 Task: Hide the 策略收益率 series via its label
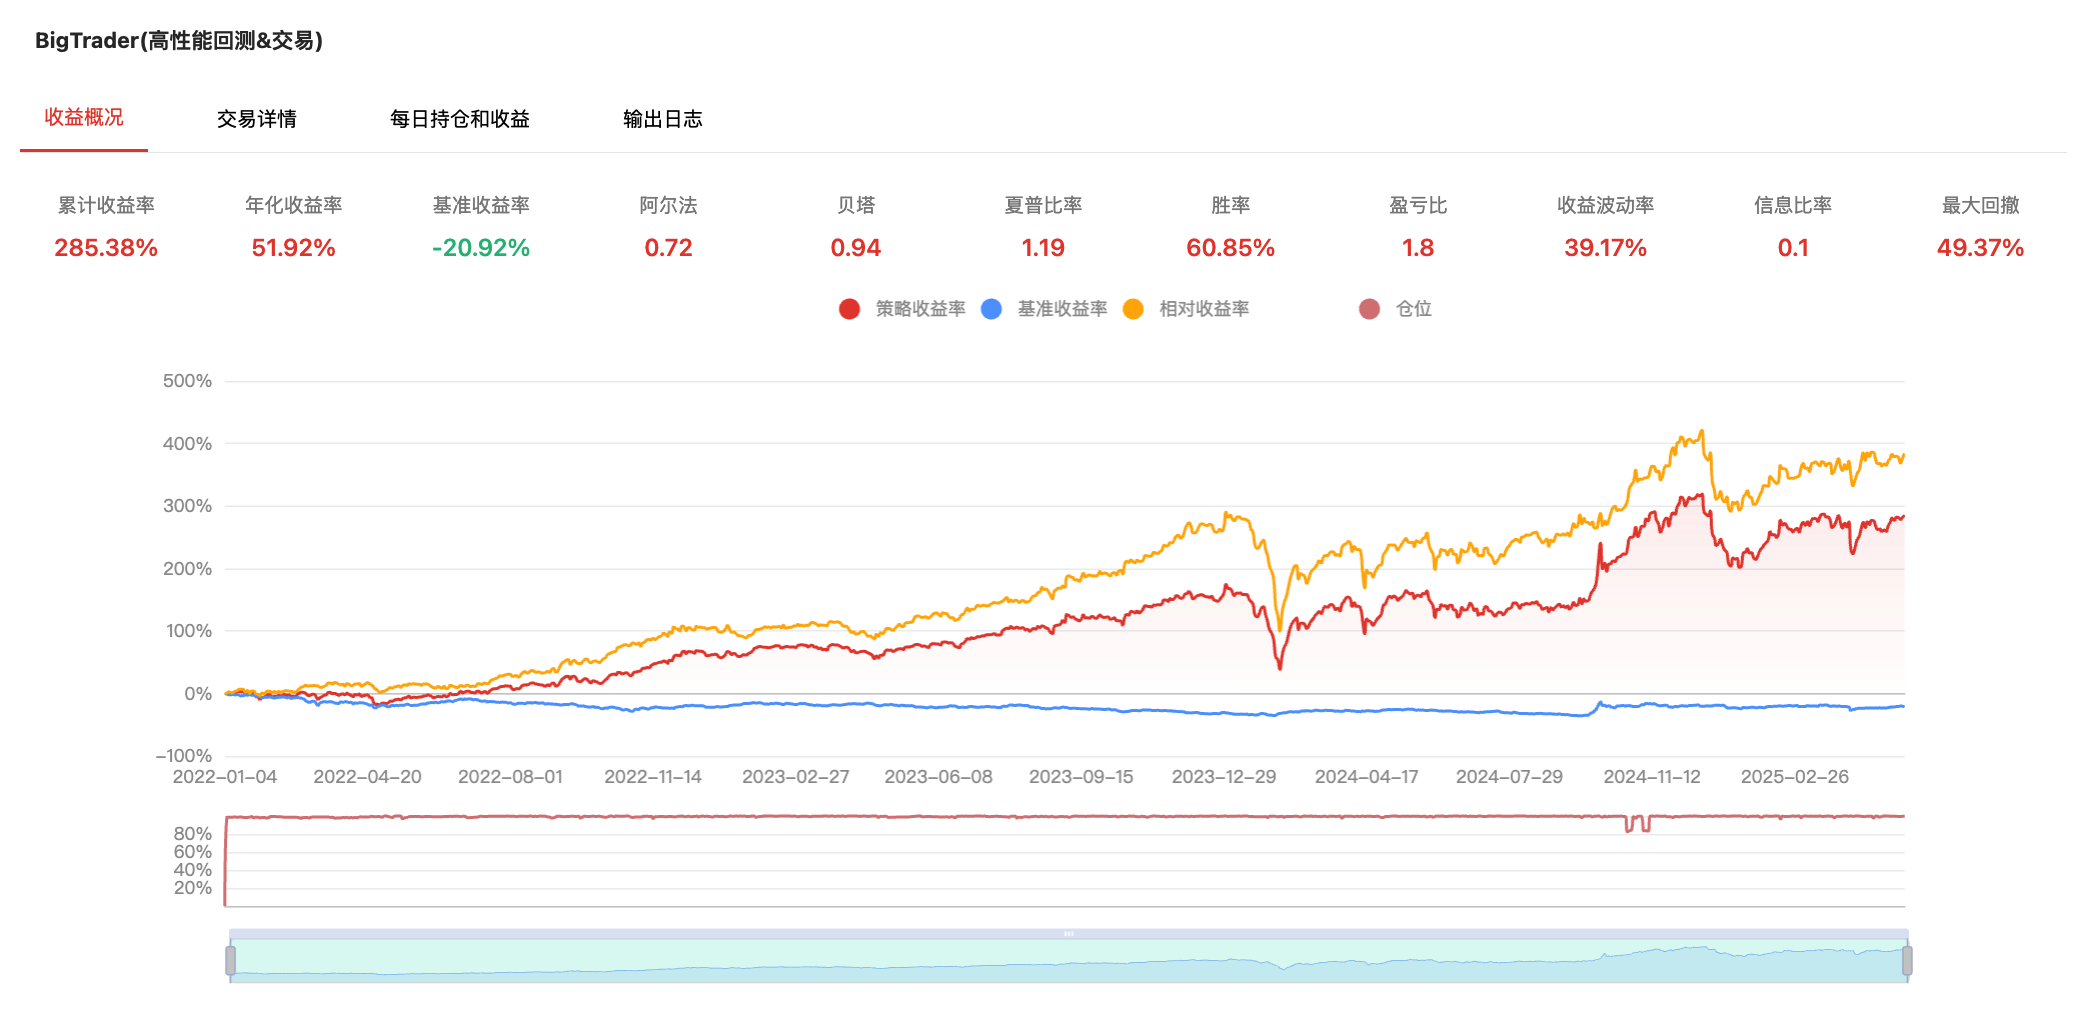920,309
